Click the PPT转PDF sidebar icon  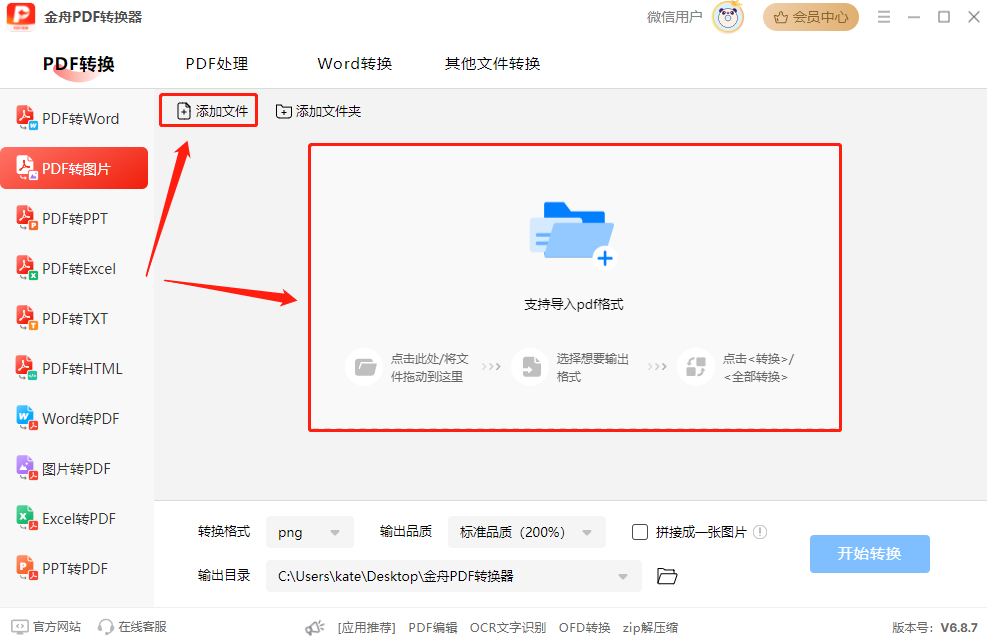(26, 568)
